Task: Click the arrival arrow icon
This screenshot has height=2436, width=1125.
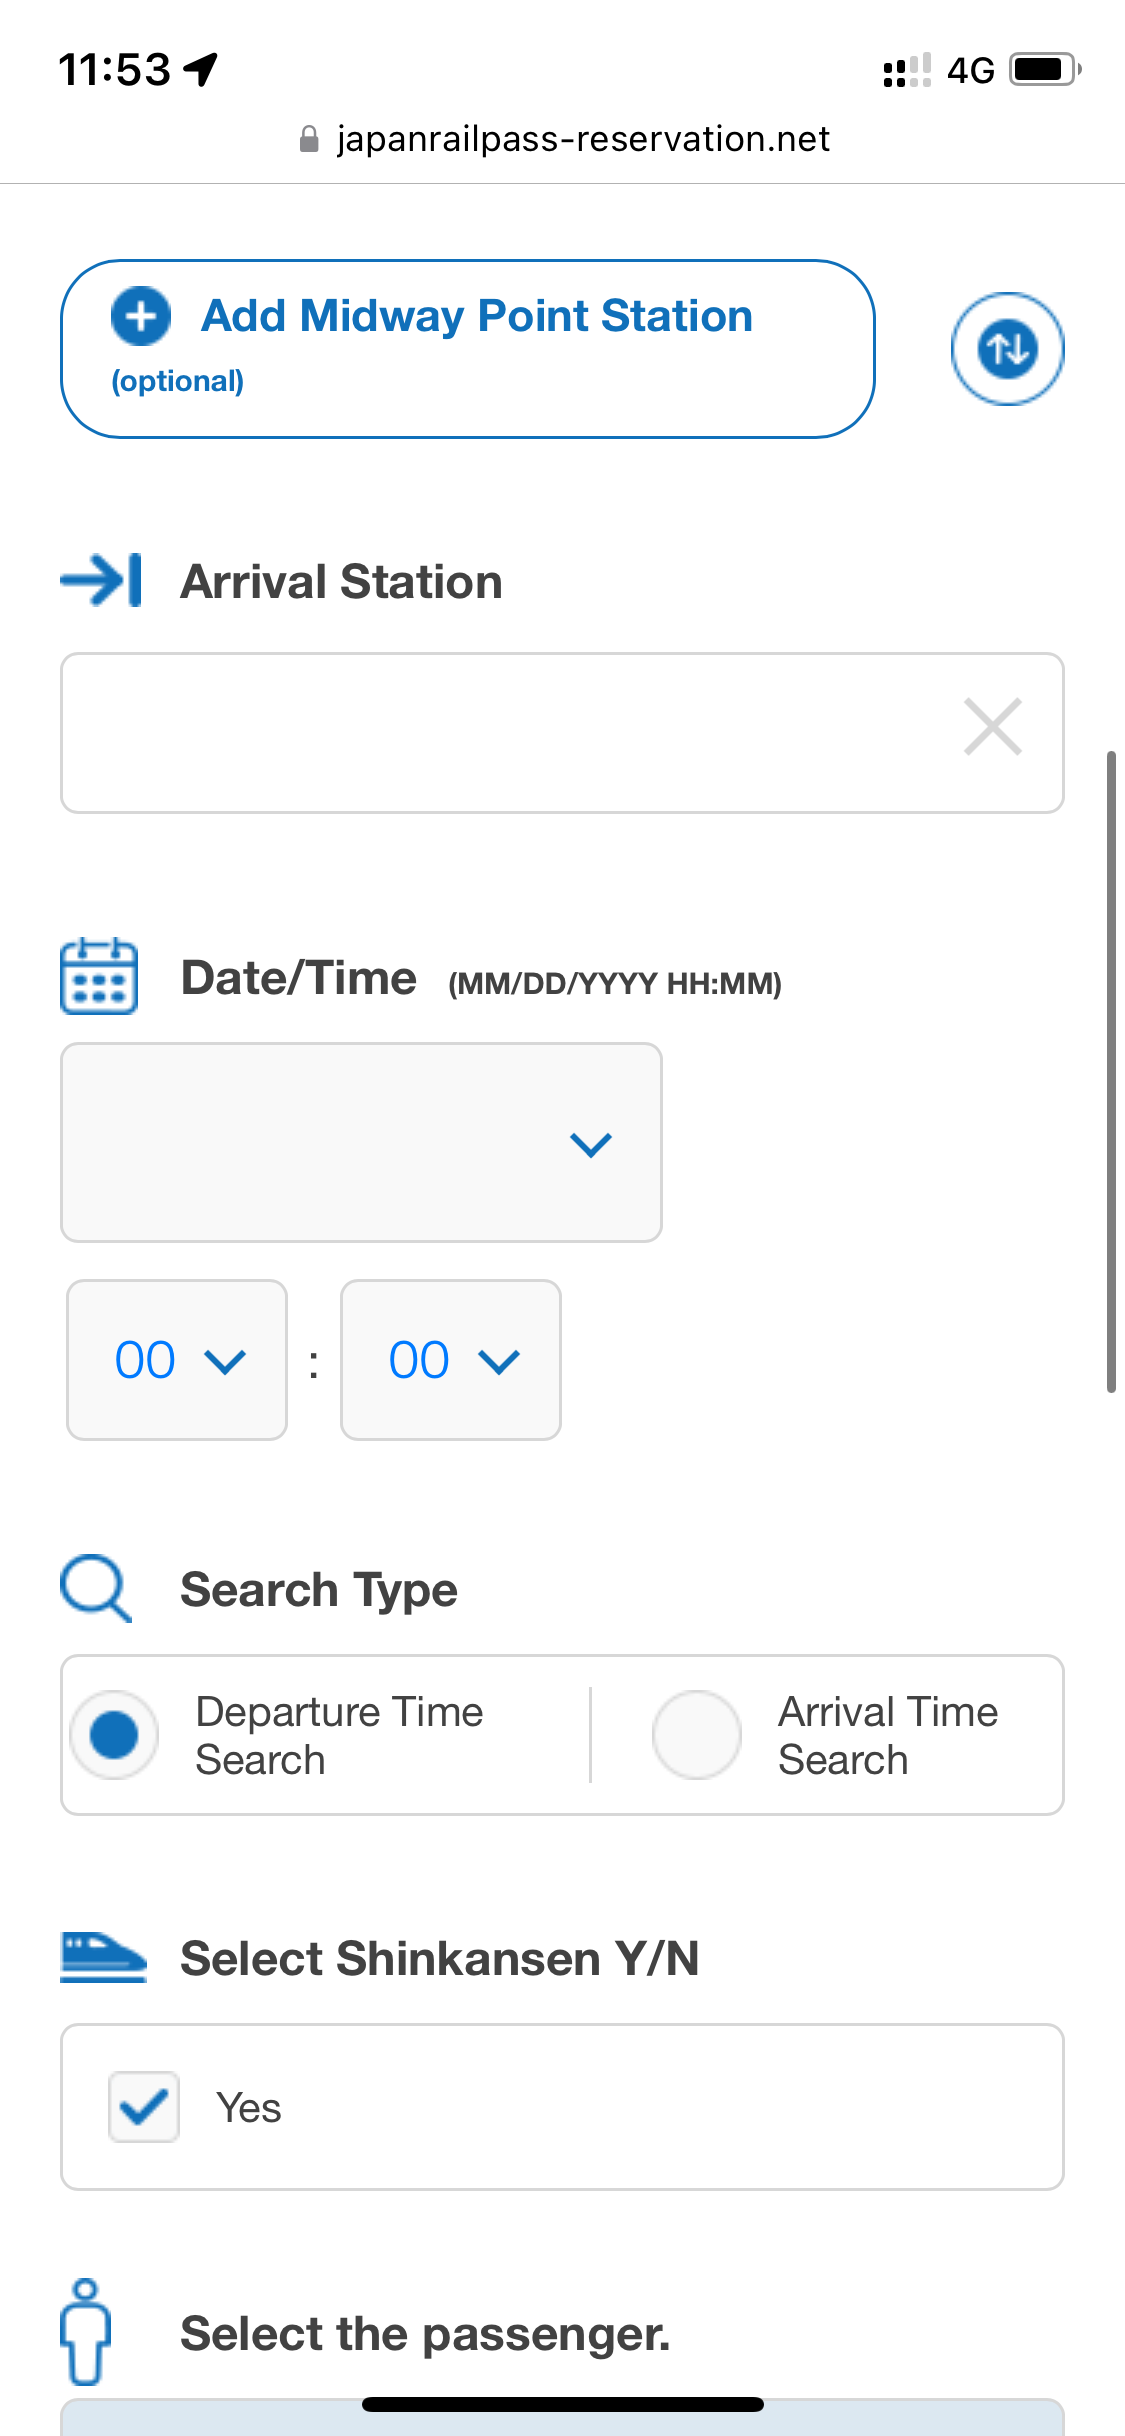Action: pyautogui.click(x=101, y=581)
